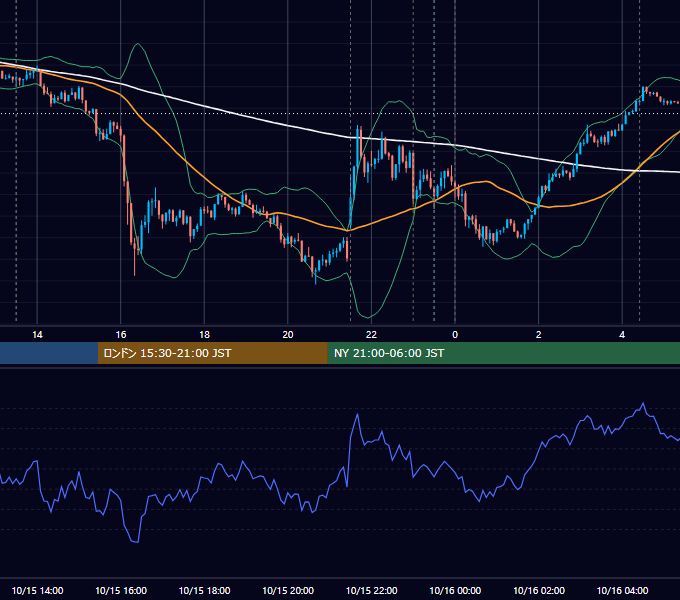Screen dimensions: 680x600
Task: Click the 10/16 00:00 date label
Action: click(455, 590)
